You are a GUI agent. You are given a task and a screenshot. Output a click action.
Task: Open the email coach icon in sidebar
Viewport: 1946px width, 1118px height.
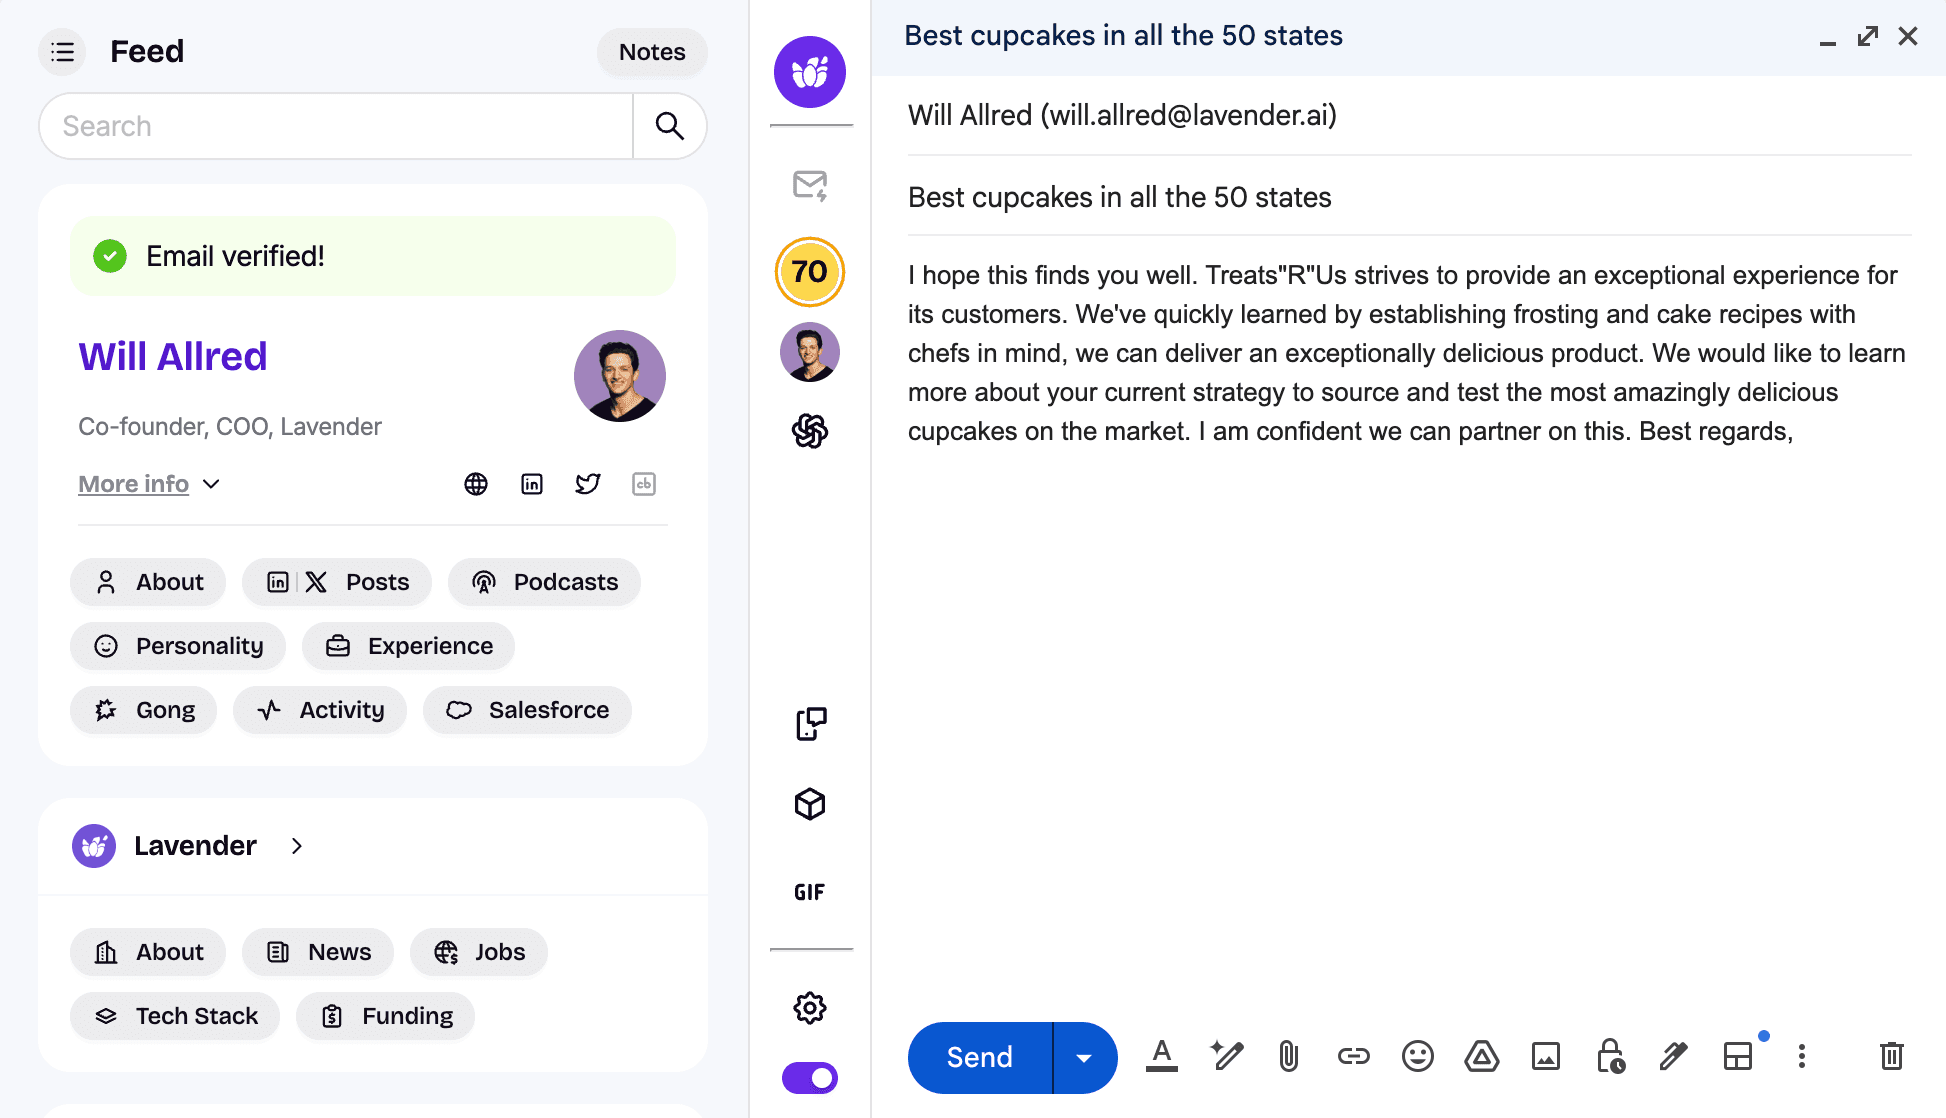(x=810, y=185)
